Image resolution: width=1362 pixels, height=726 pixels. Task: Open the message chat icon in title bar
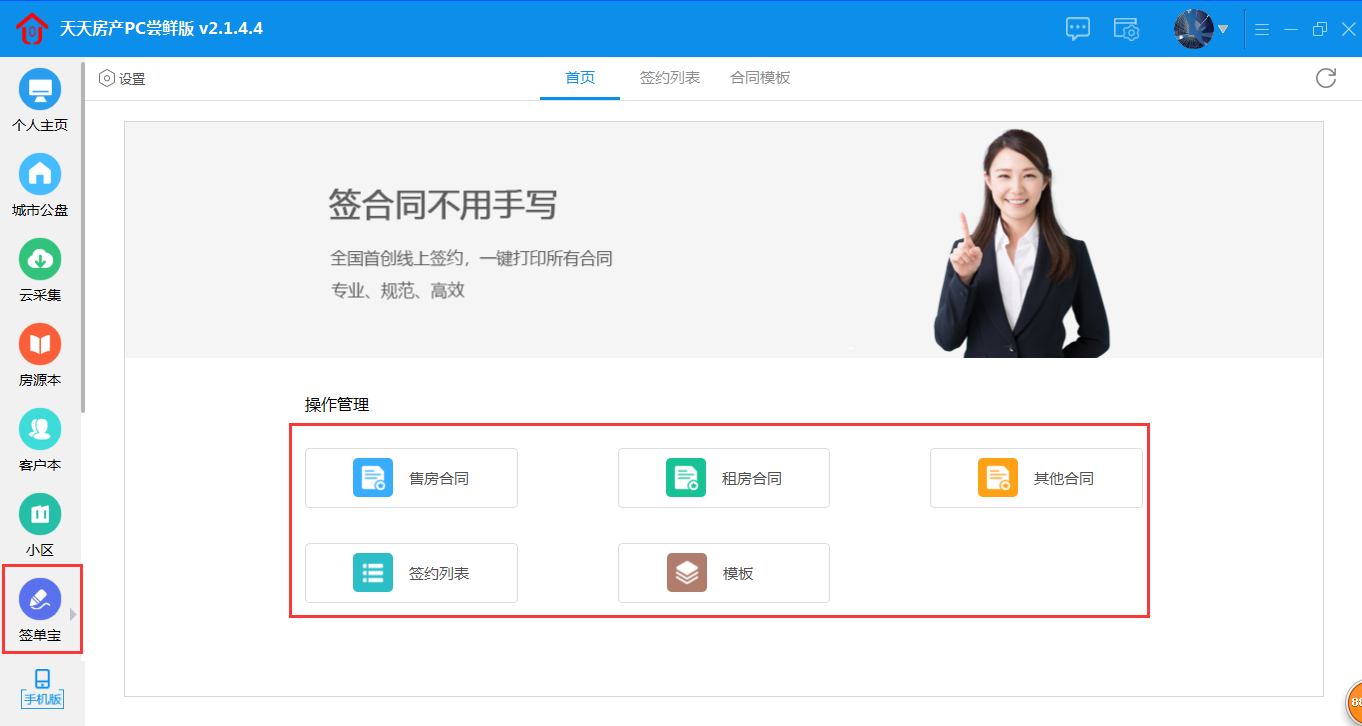[x=1078, y=29]
